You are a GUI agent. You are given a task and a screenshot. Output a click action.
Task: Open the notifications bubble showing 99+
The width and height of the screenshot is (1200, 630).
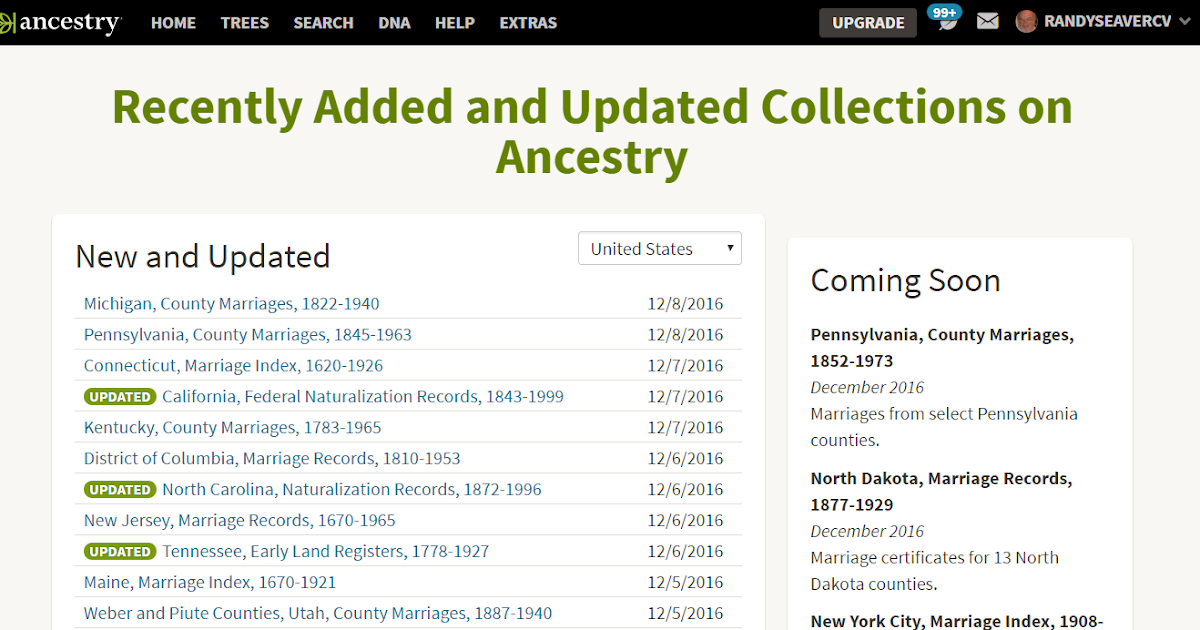945,18
